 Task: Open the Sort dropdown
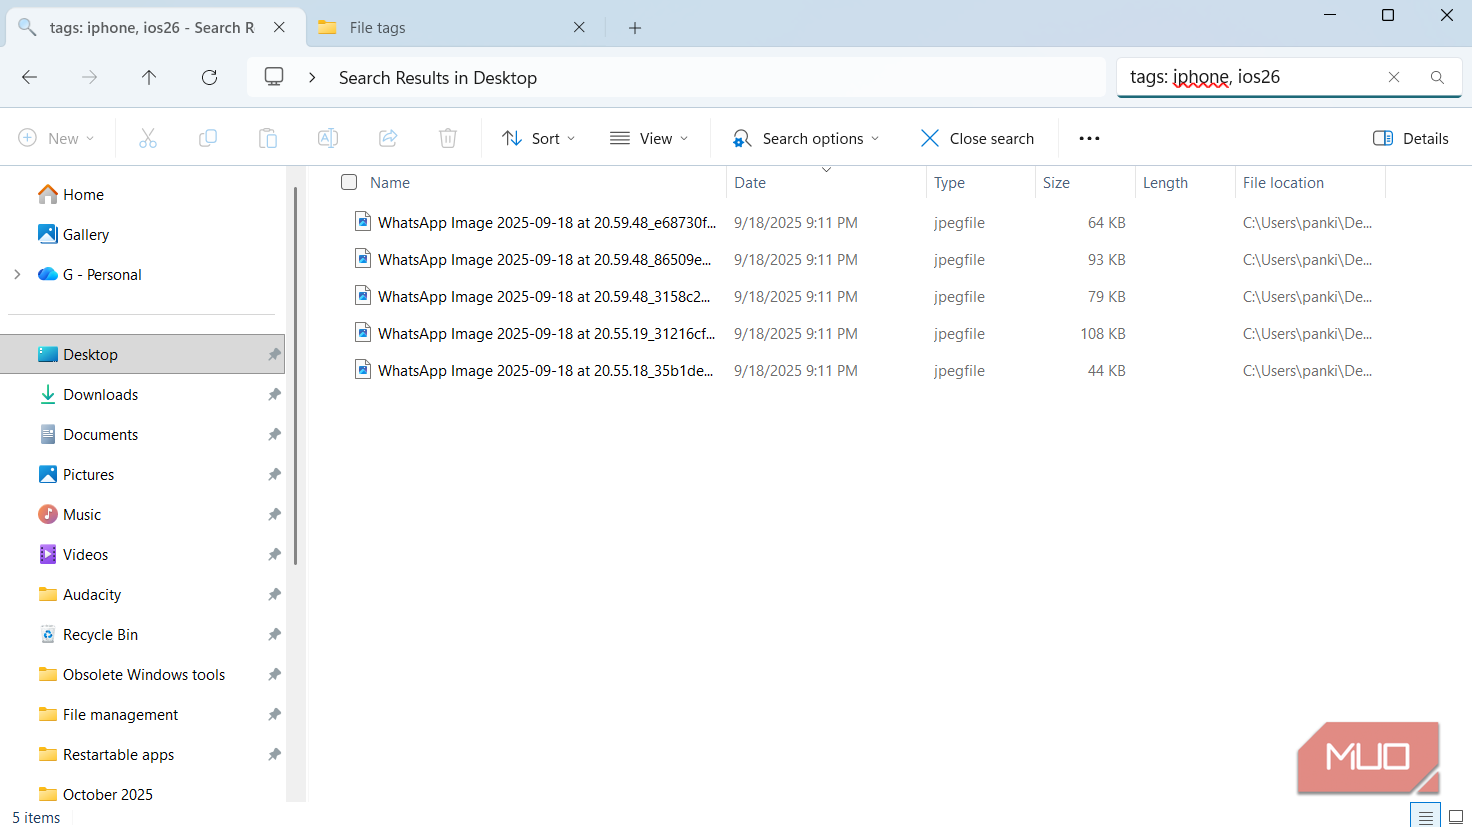[x=538, y=138]
